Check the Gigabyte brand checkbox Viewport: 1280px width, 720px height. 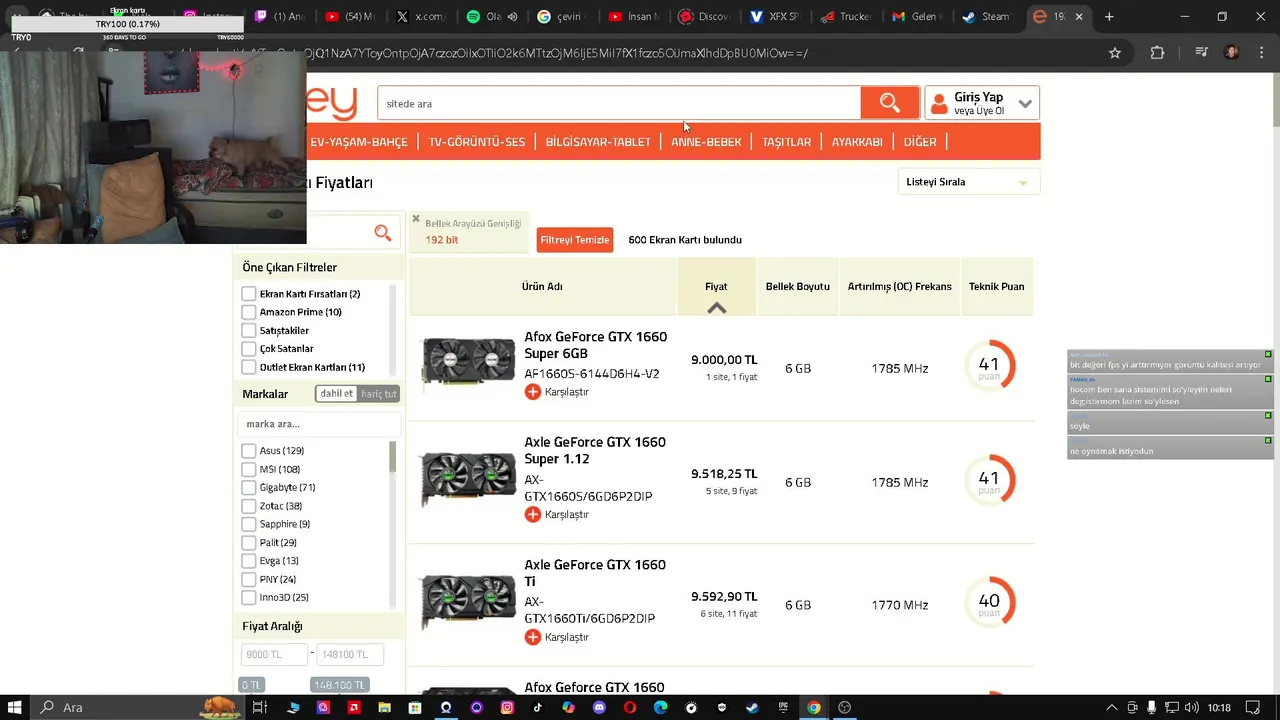(x=249, y=487)
